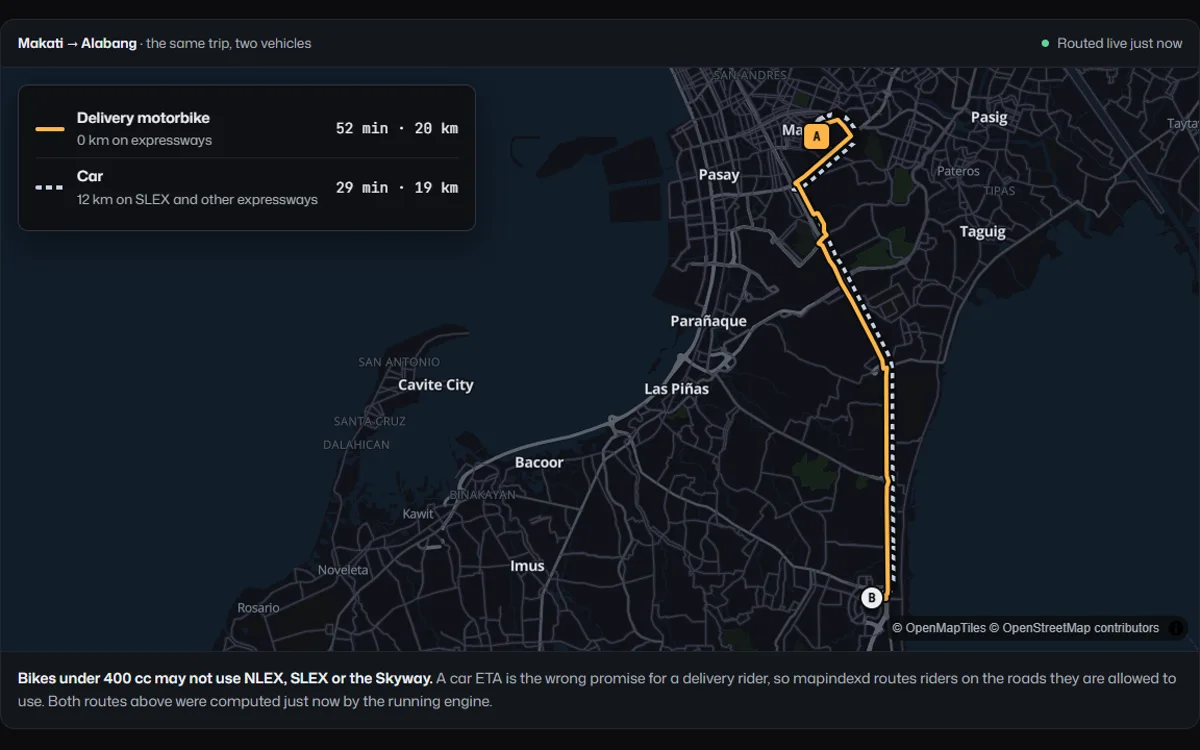Click the Pateros map label
The height and width of the screenshot is (750, 1200).
point(958,171)
